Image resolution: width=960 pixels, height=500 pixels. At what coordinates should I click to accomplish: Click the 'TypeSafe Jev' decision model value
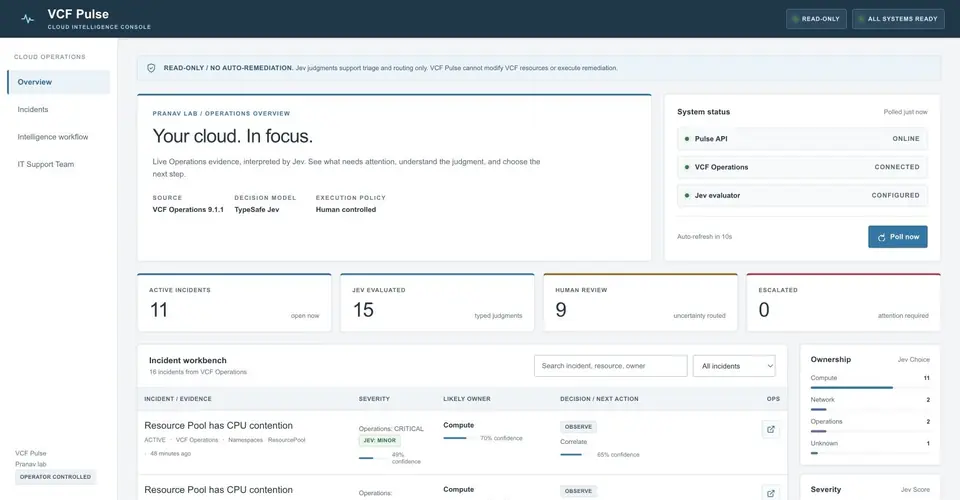tap(257, 209)
